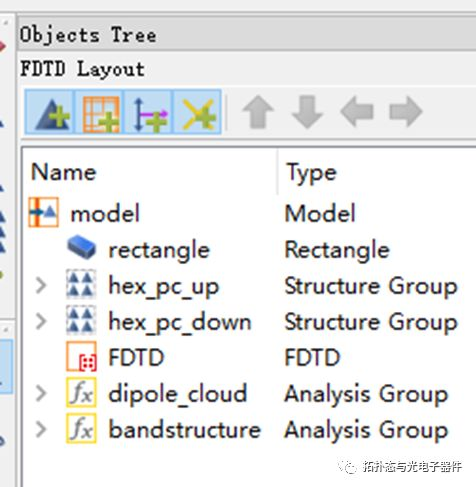
Task: Expand the dipole_cloud analysis group
Action: 41,393
